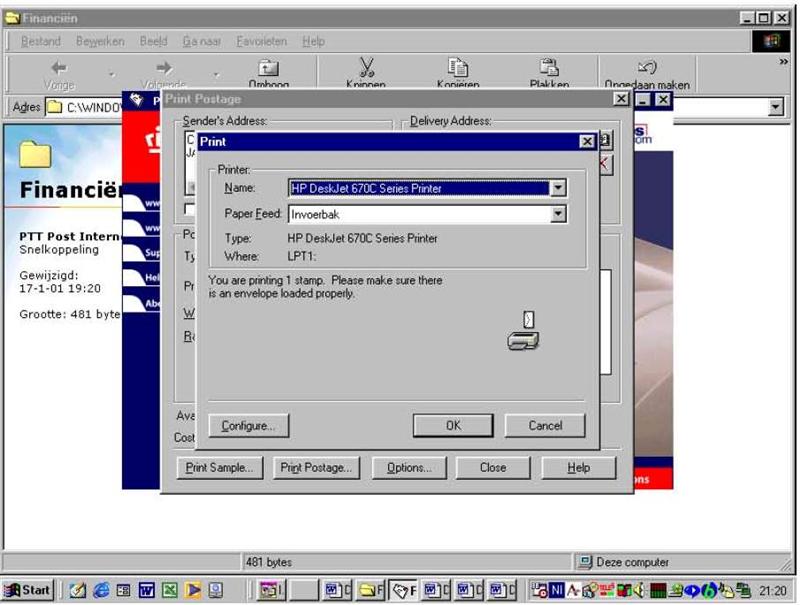
Task: Close the Print dialog with the X
Action: 587,141
